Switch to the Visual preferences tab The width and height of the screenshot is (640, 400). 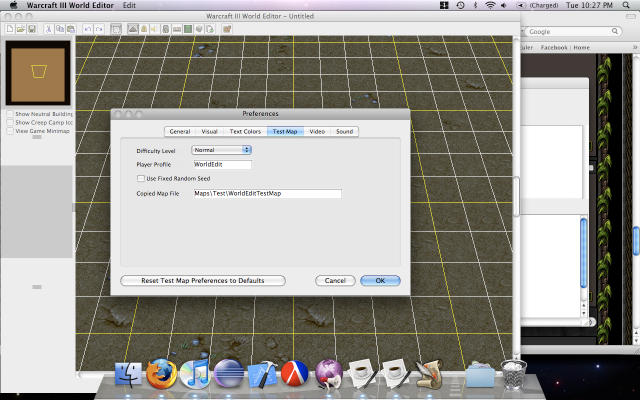[209, 131]
